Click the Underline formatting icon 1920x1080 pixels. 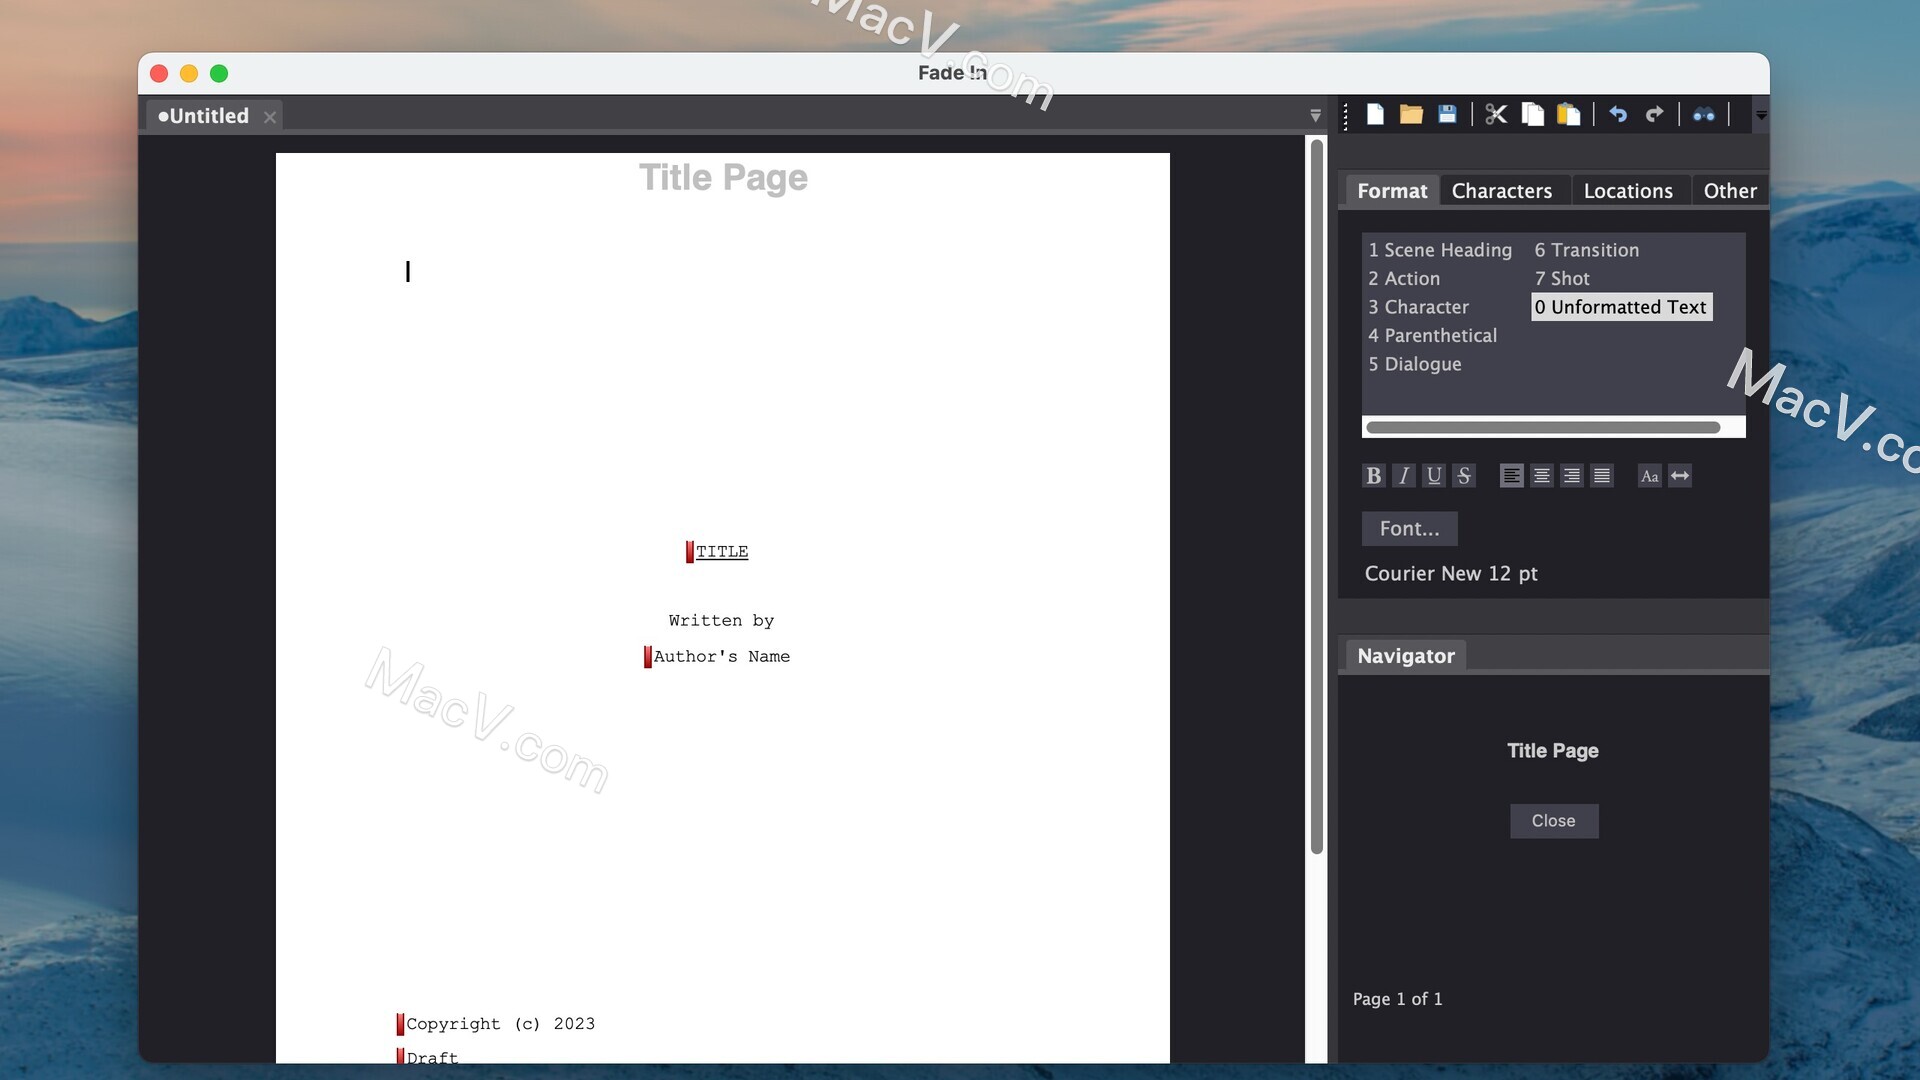[1435, 475]
